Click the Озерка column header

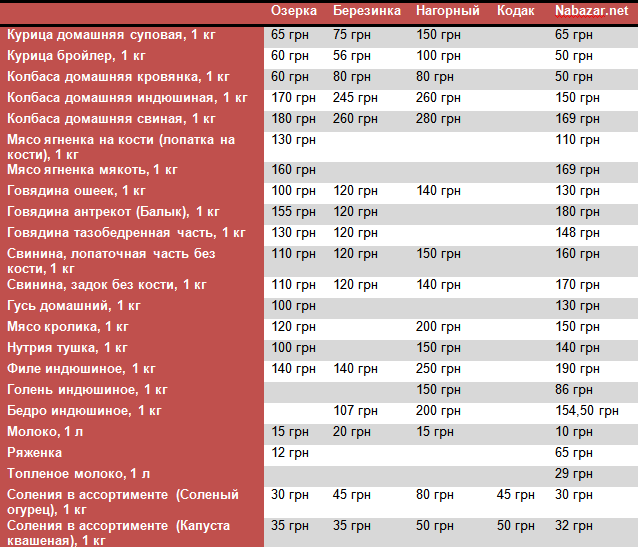point(294,11)
